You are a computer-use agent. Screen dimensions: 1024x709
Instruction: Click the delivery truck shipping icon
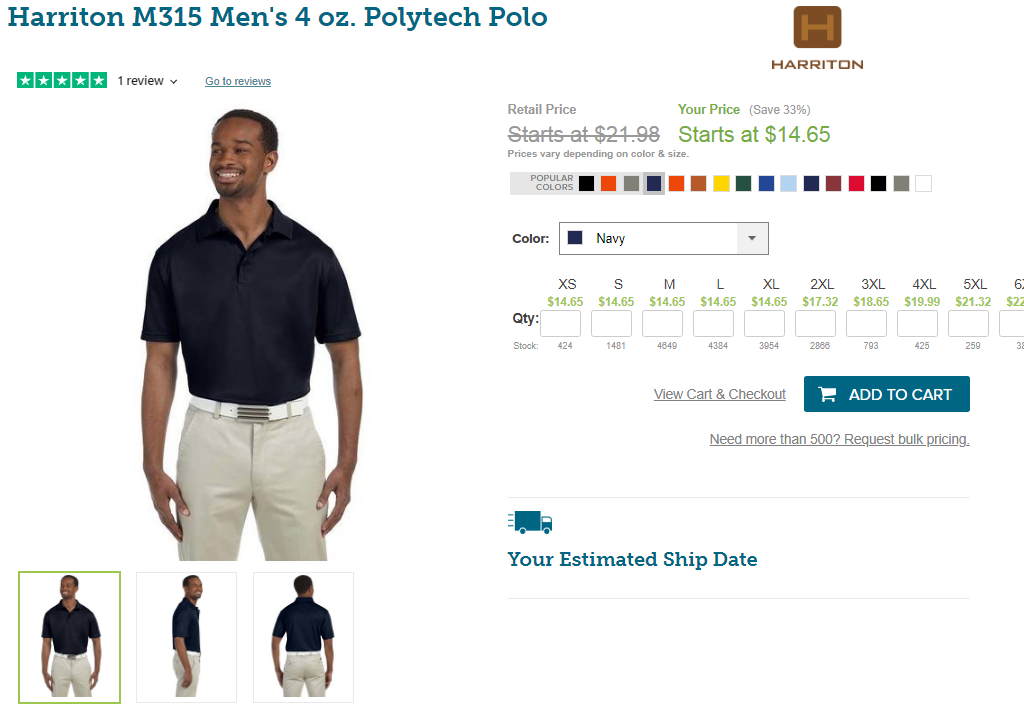coord(530,522)
